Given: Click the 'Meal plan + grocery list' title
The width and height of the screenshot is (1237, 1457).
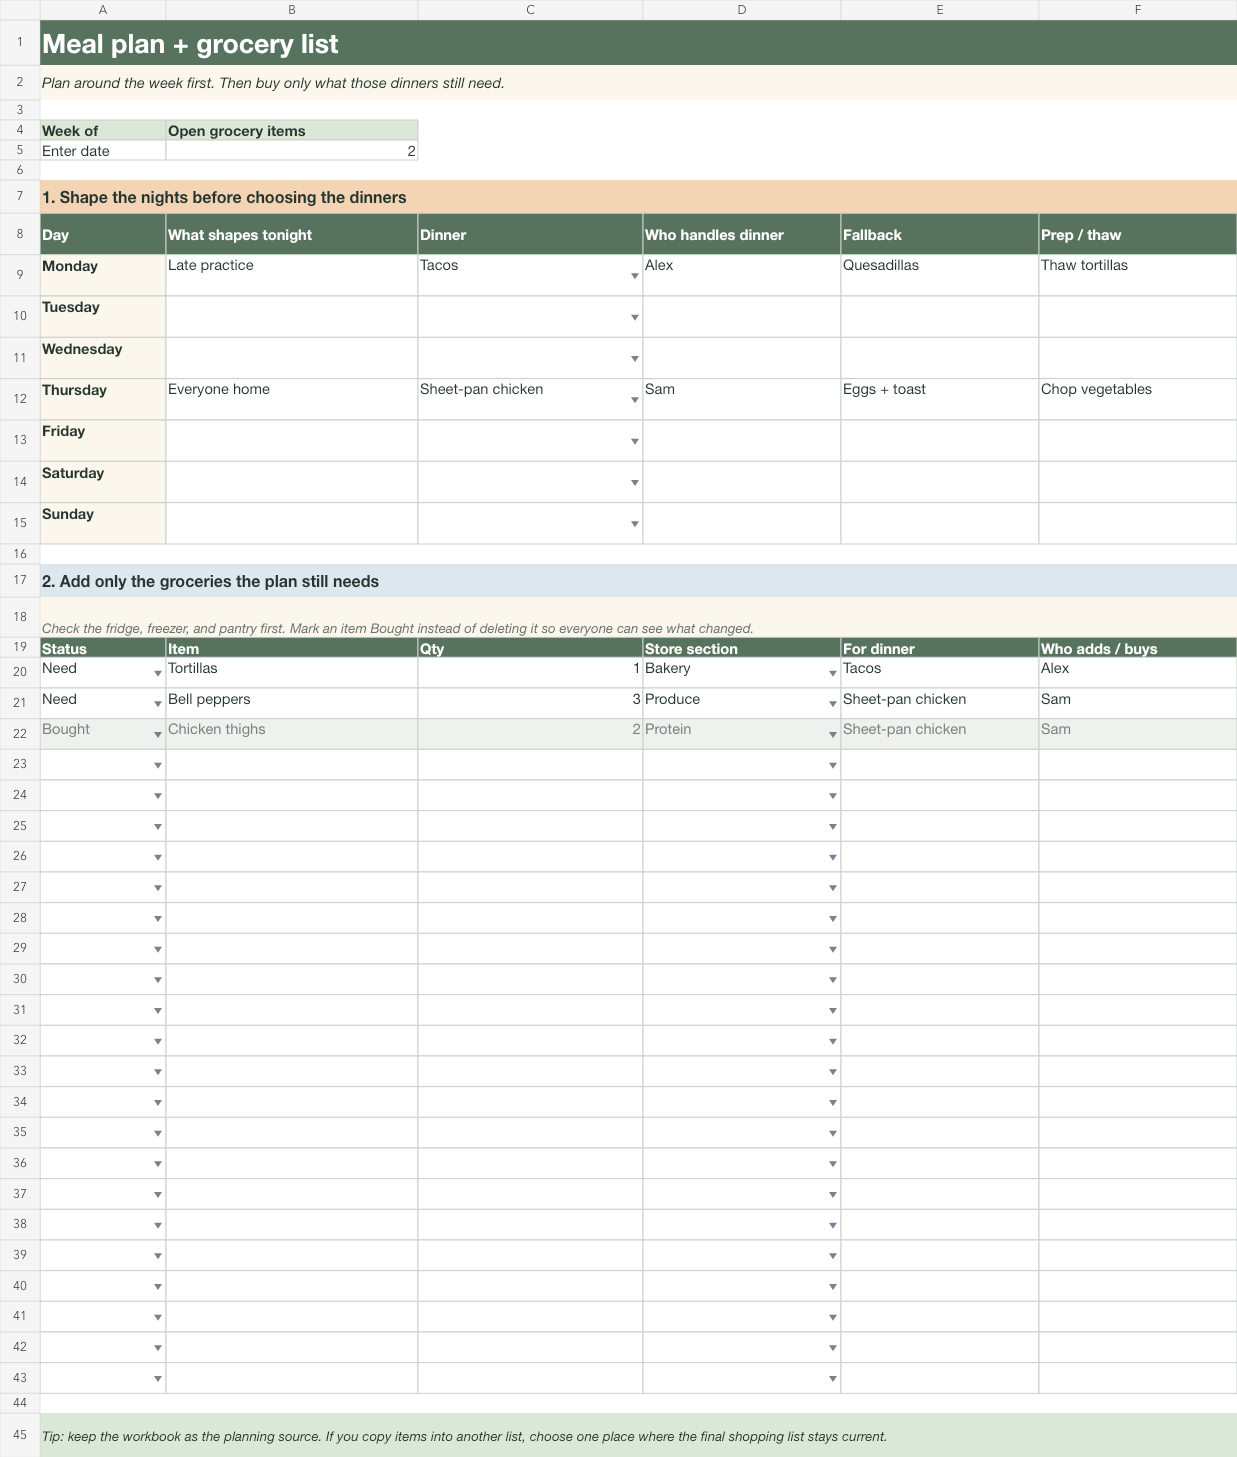Looking at the screenshot, I should [x=190, y=44].
